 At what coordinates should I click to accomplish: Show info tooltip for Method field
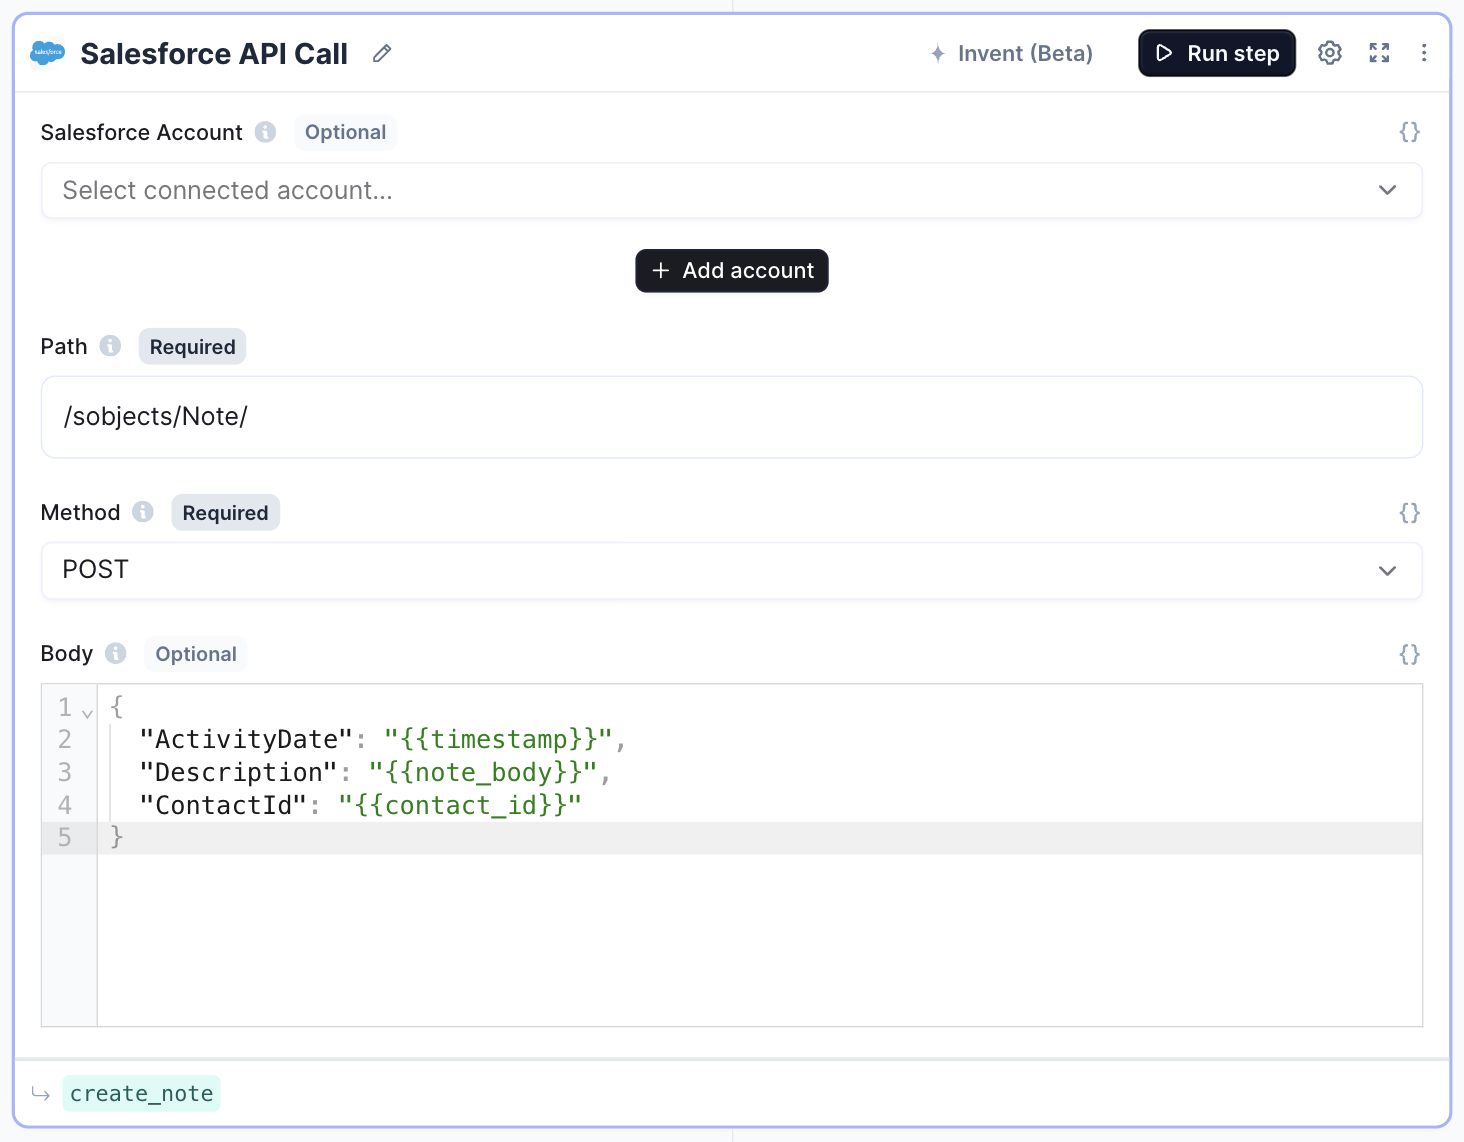[x=143, y=512]
